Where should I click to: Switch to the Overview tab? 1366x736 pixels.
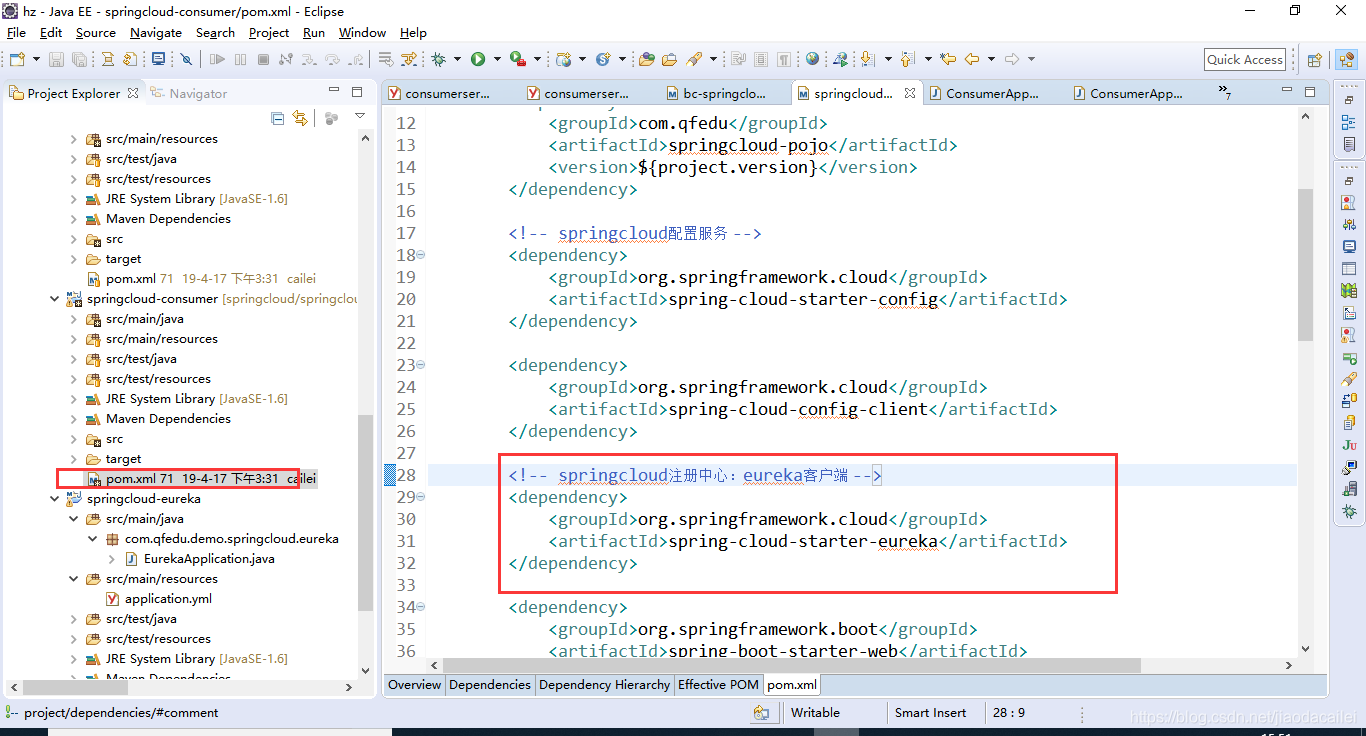[414, 685]
